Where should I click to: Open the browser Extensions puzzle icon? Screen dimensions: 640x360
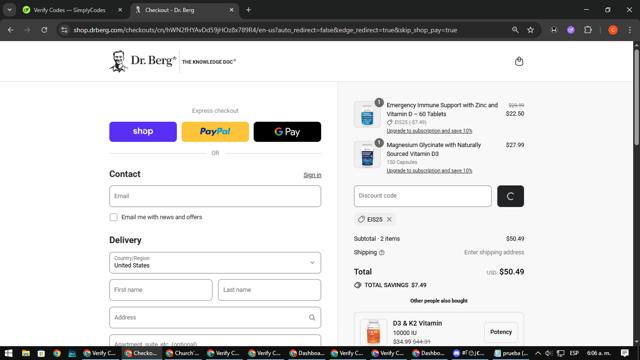click(x=588, y=30)
